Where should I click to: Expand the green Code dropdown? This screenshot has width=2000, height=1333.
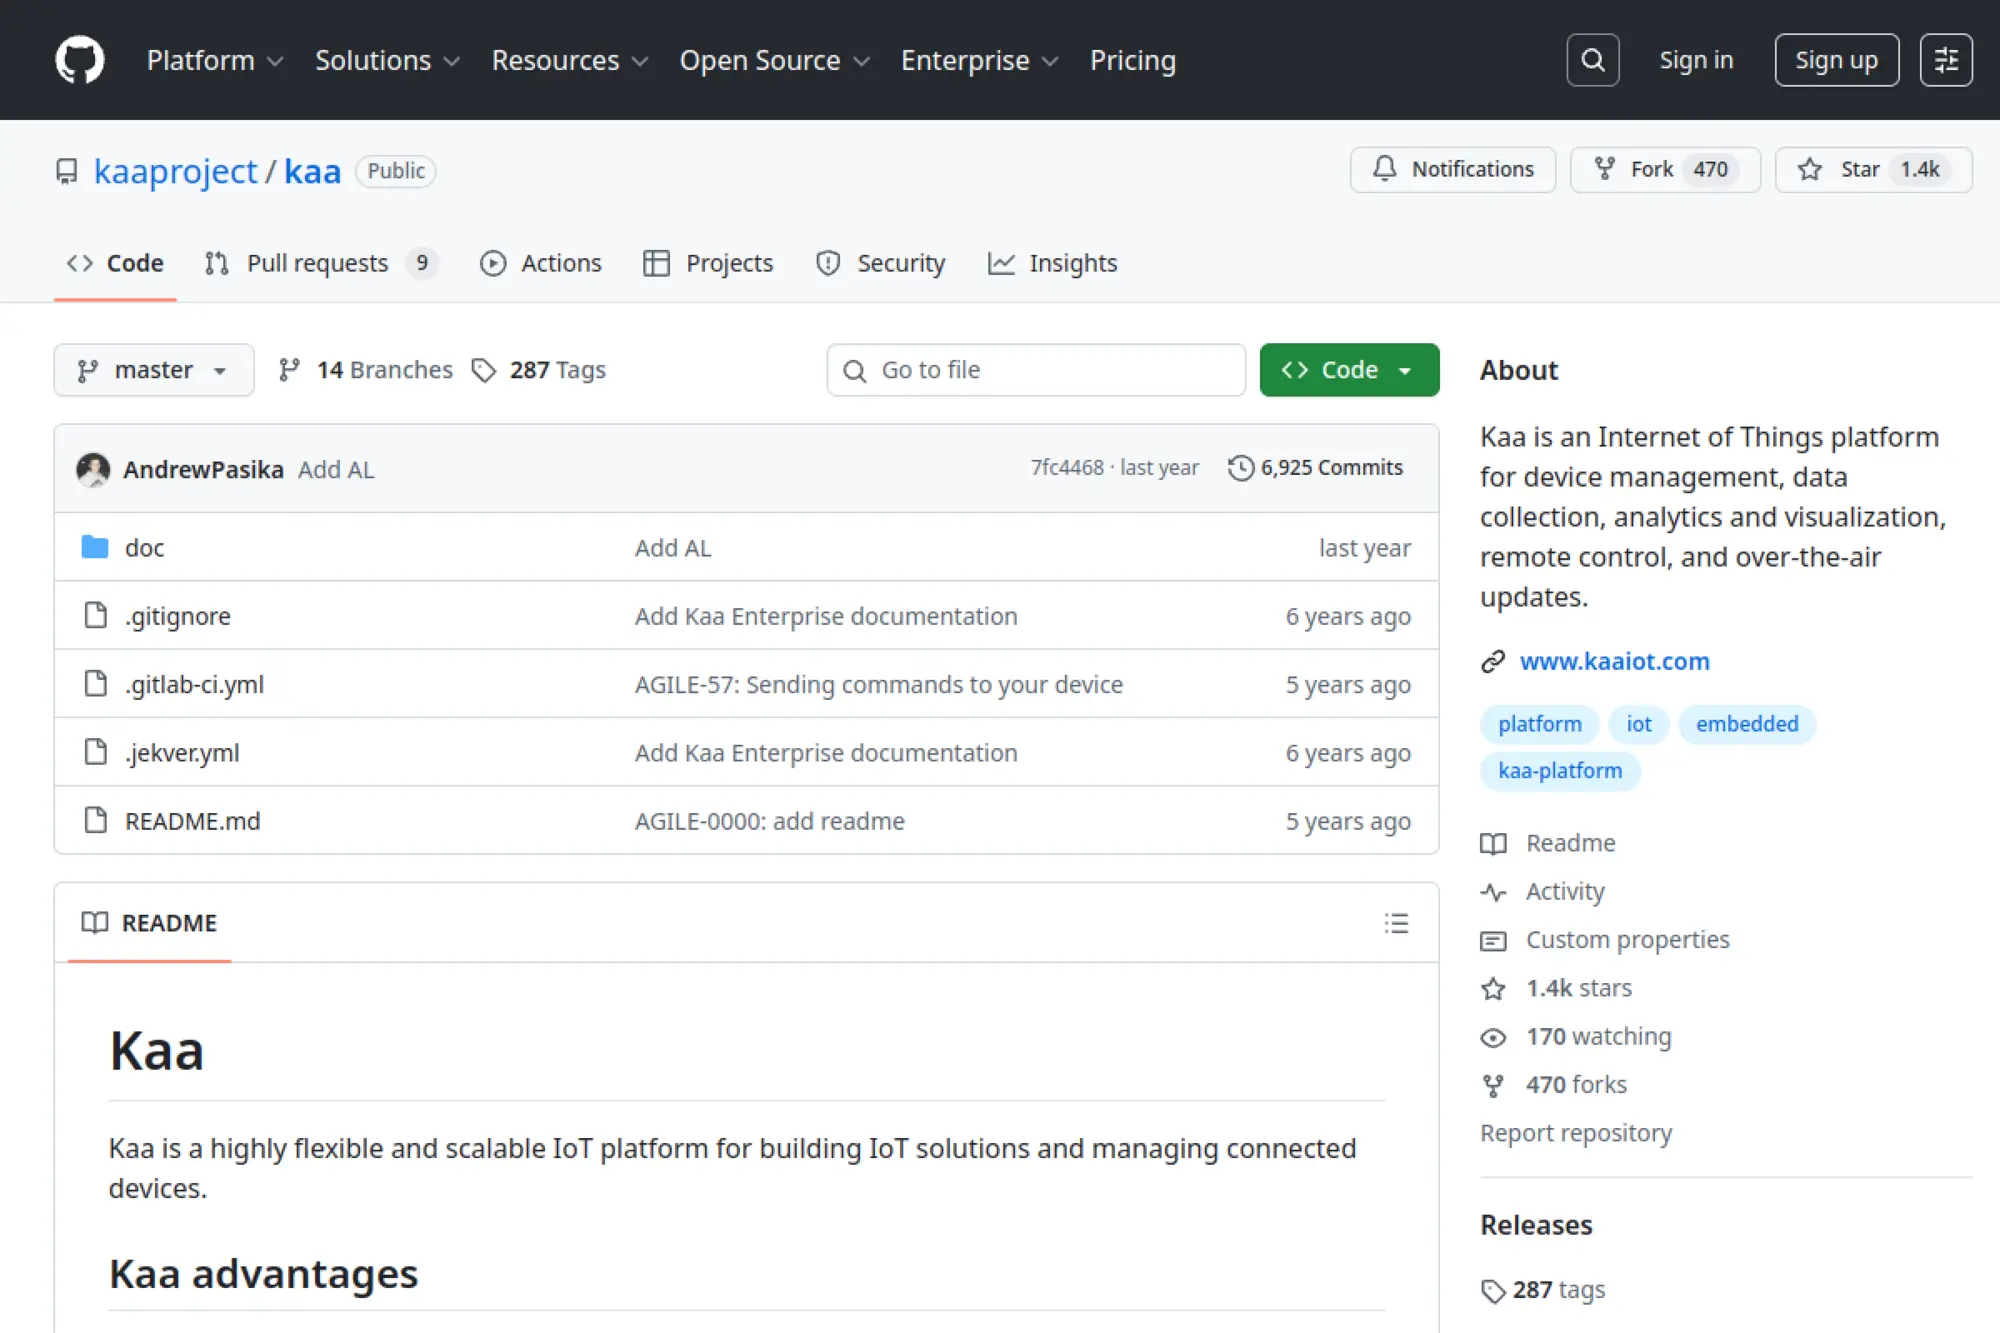1348,370
